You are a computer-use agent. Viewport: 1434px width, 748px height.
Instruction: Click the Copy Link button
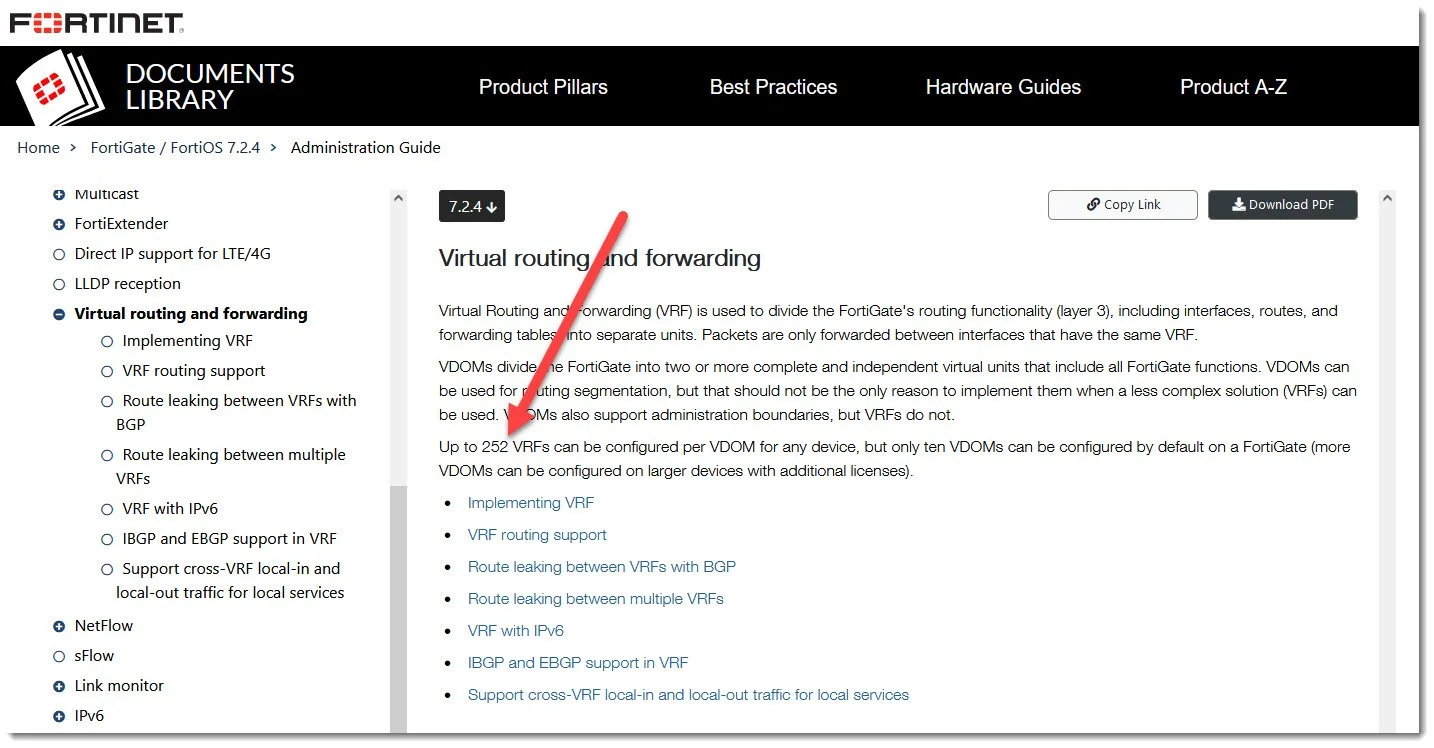tap(1123, 205)
